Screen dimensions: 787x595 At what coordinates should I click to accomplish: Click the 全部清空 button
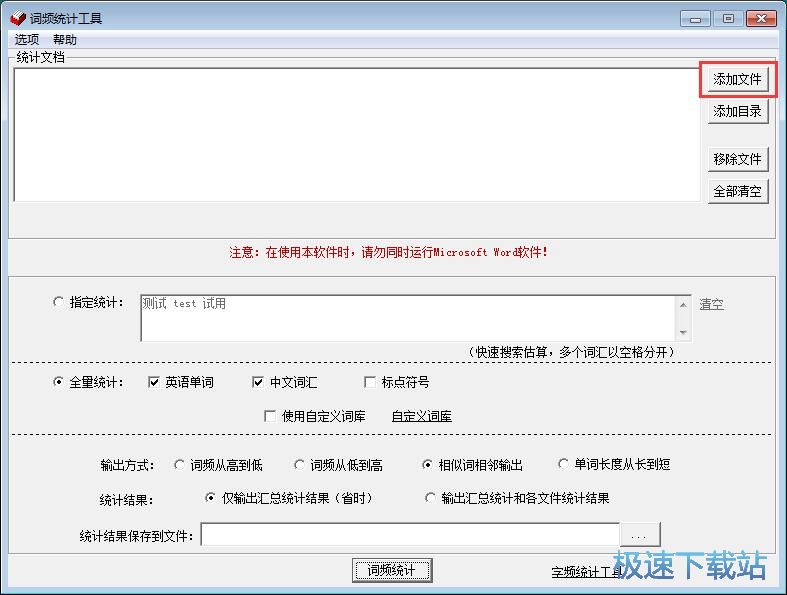[x=737, y=191]
